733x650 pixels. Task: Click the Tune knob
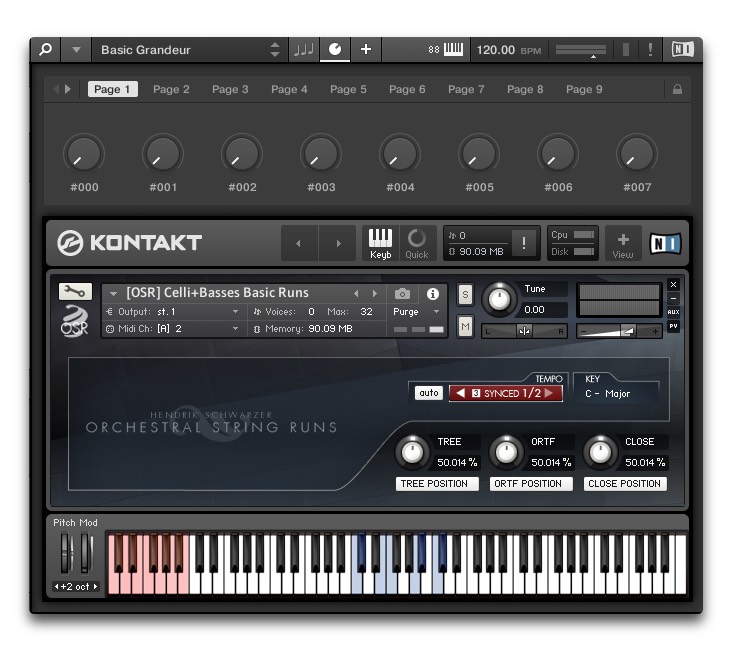coord(499,299)
